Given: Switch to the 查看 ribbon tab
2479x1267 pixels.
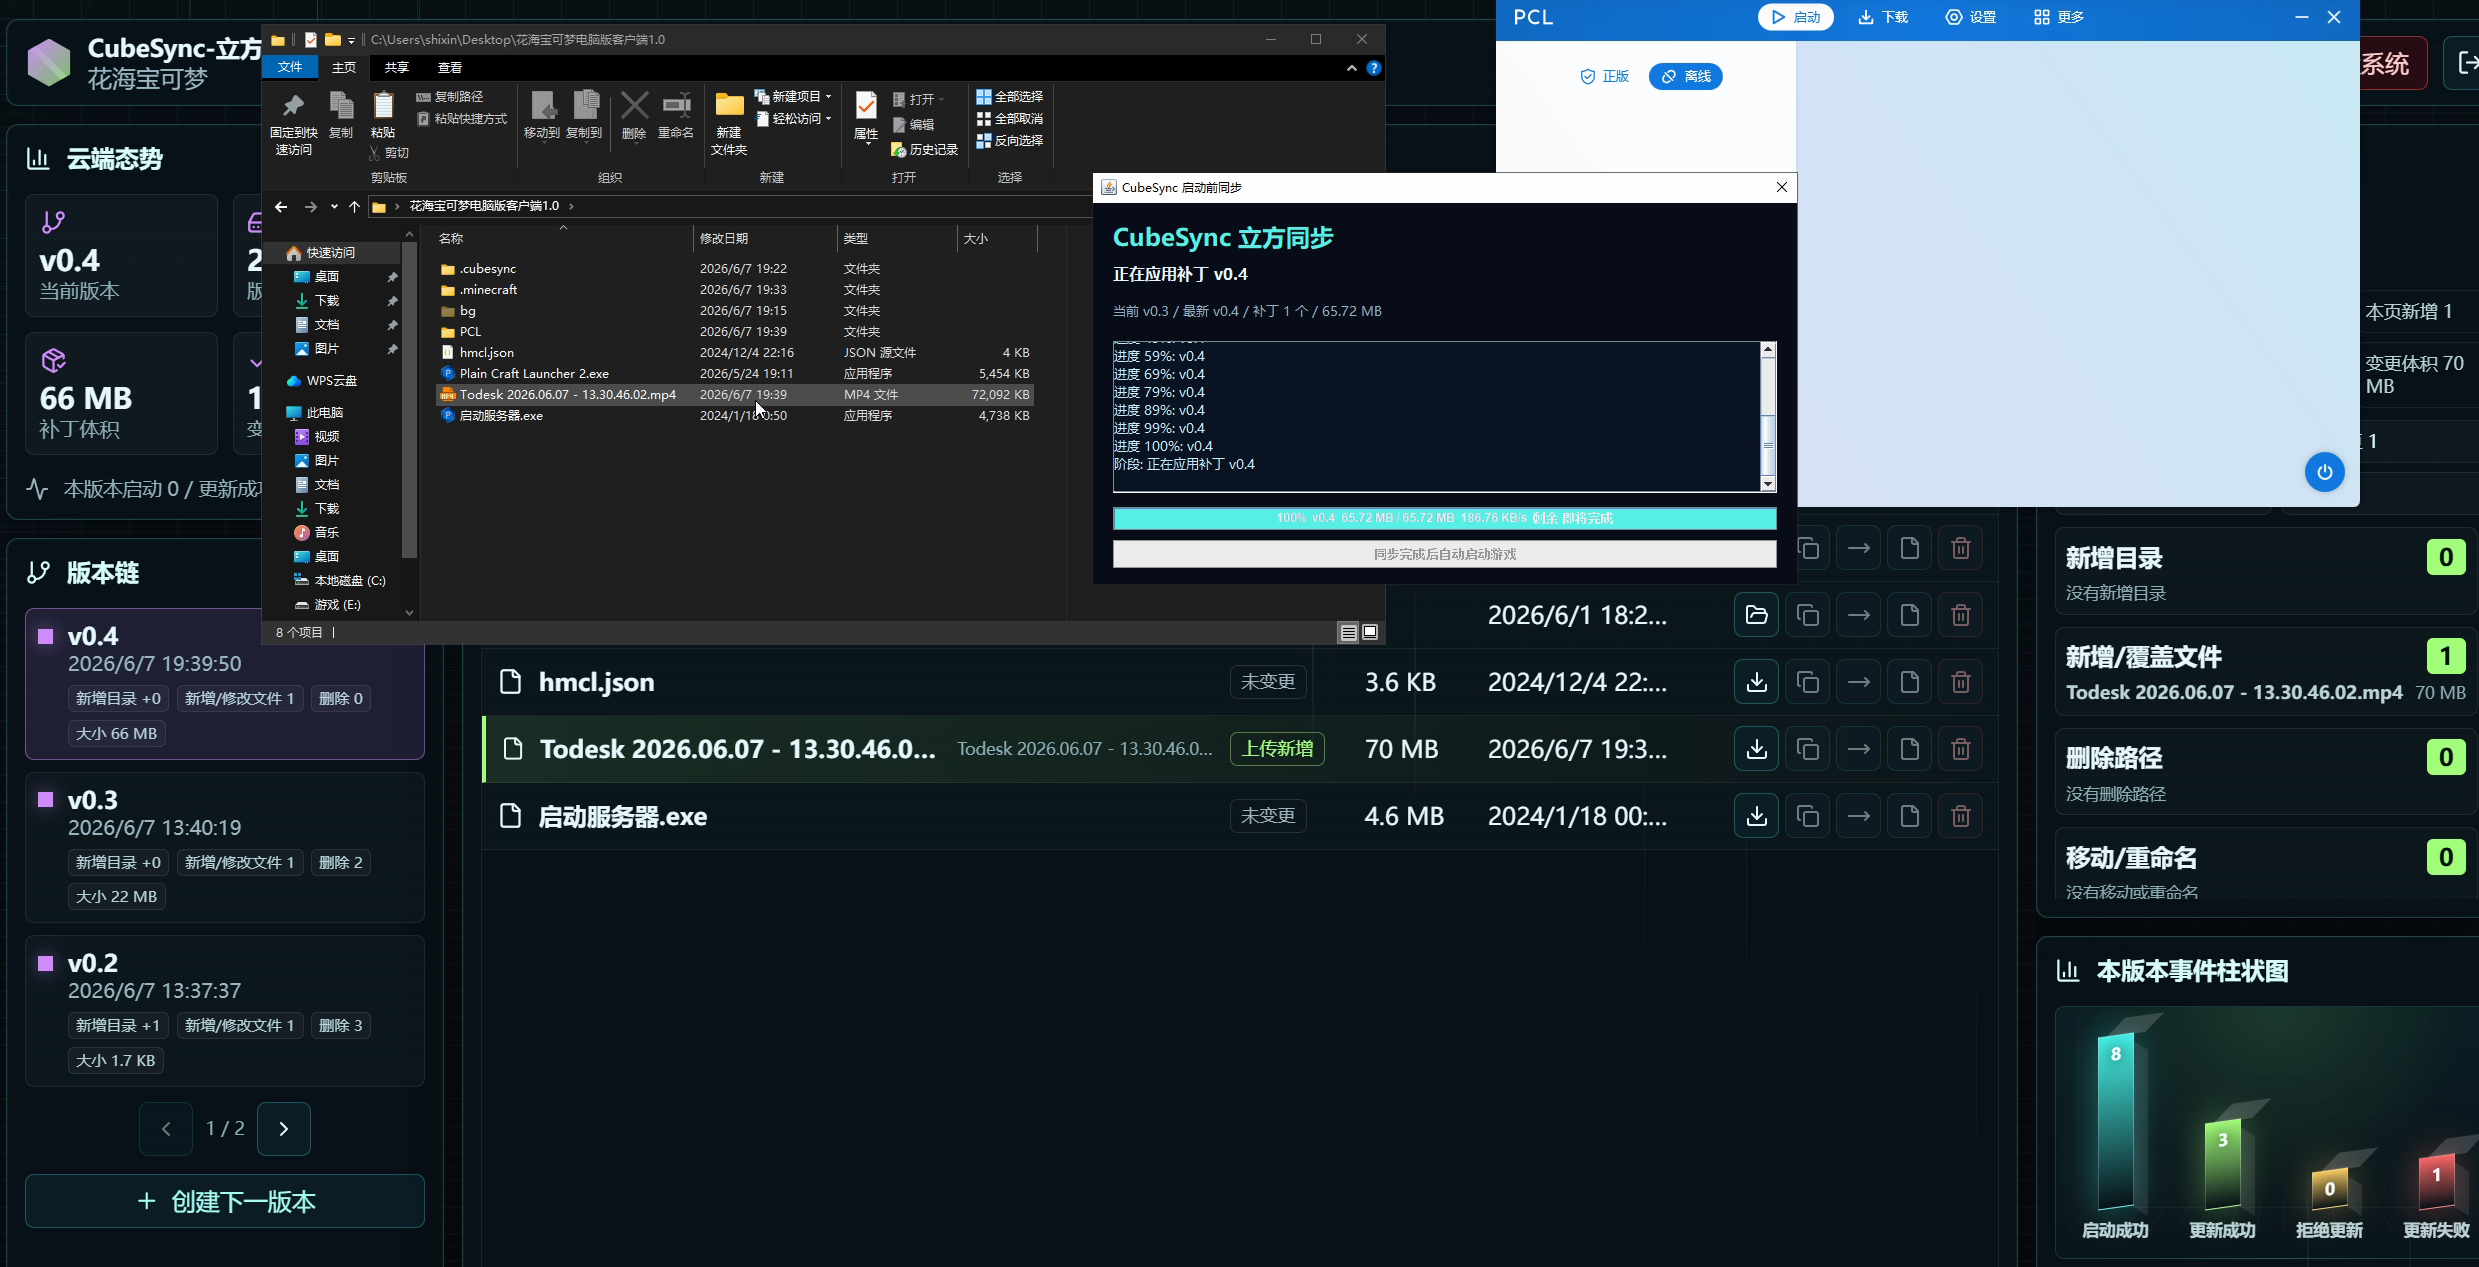Looking at the screenshot, I should pyautogui.click(x=450, y=67).
